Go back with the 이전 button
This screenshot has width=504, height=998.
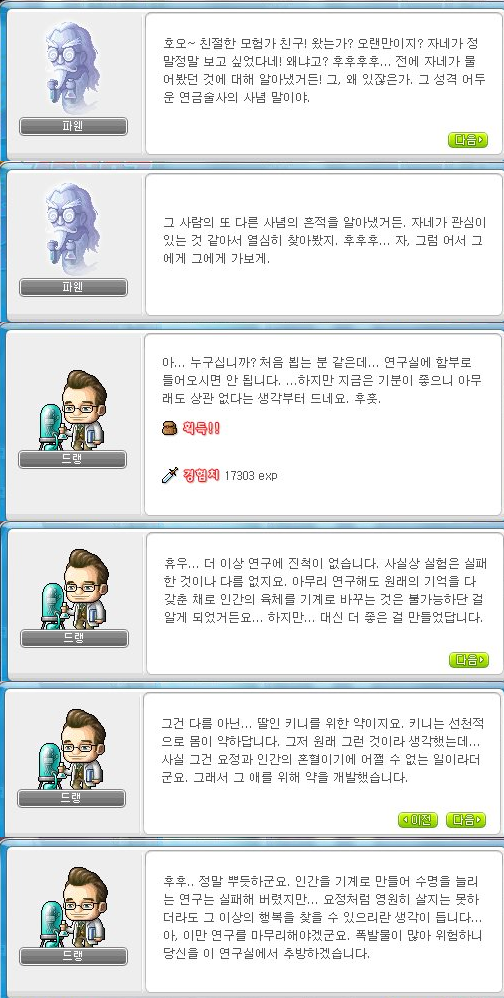tap(417, 820)
